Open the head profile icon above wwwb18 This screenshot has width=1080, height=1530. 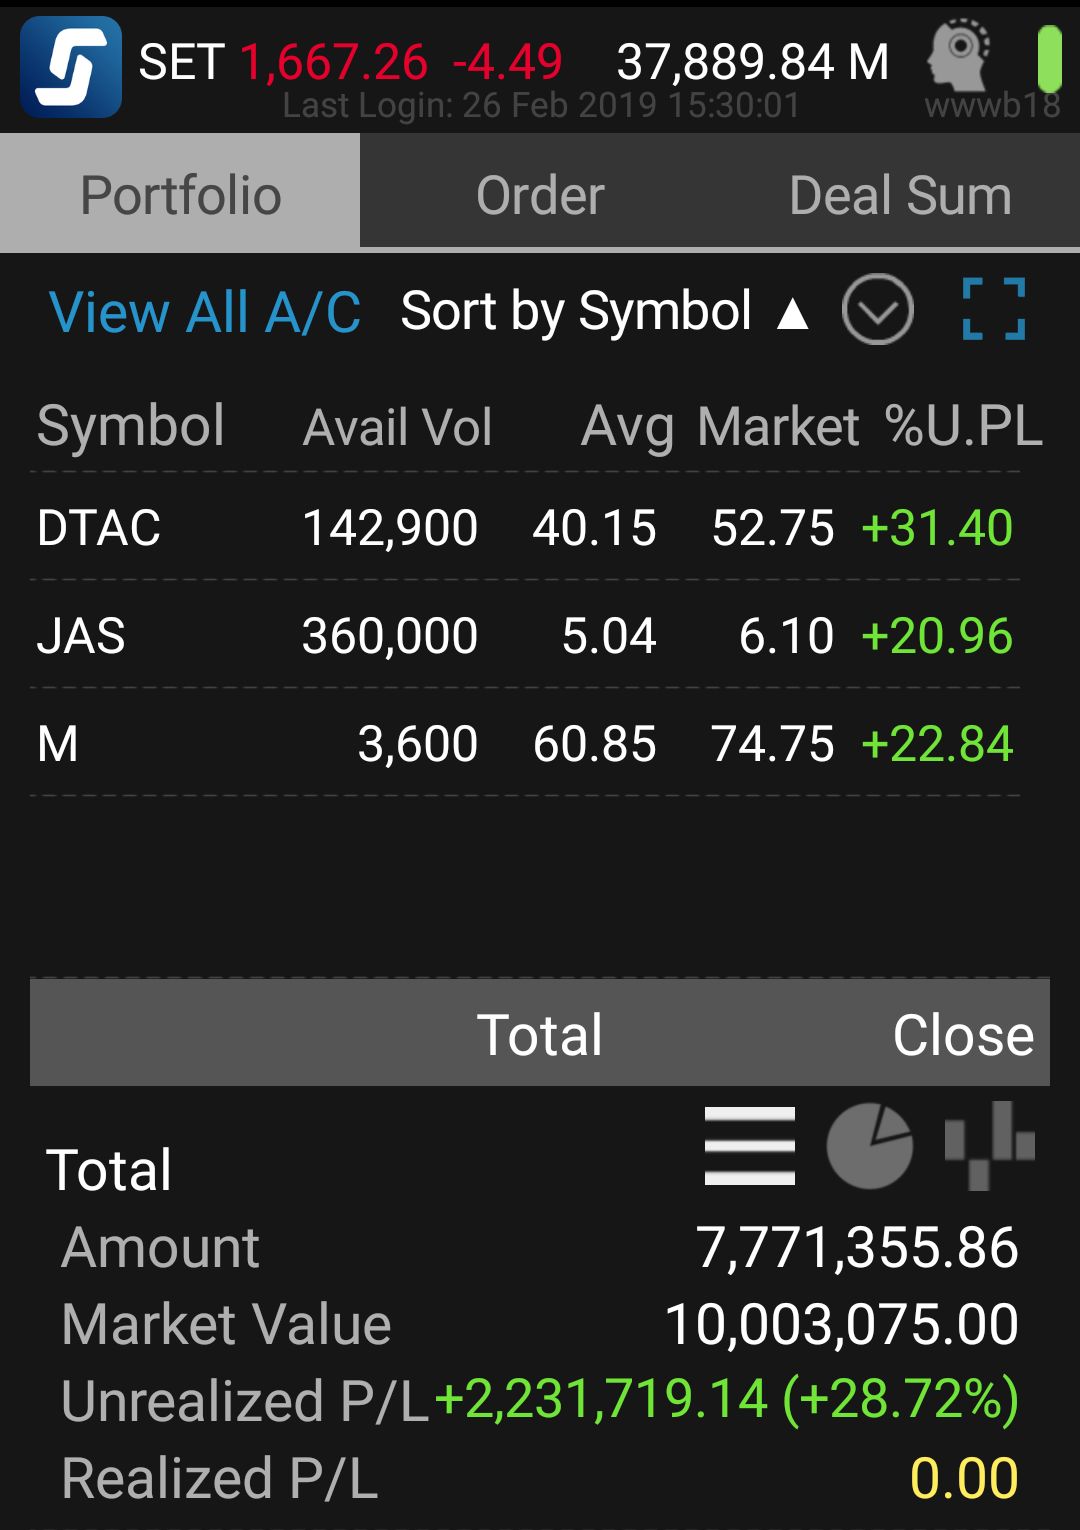(x=958, y=55)
